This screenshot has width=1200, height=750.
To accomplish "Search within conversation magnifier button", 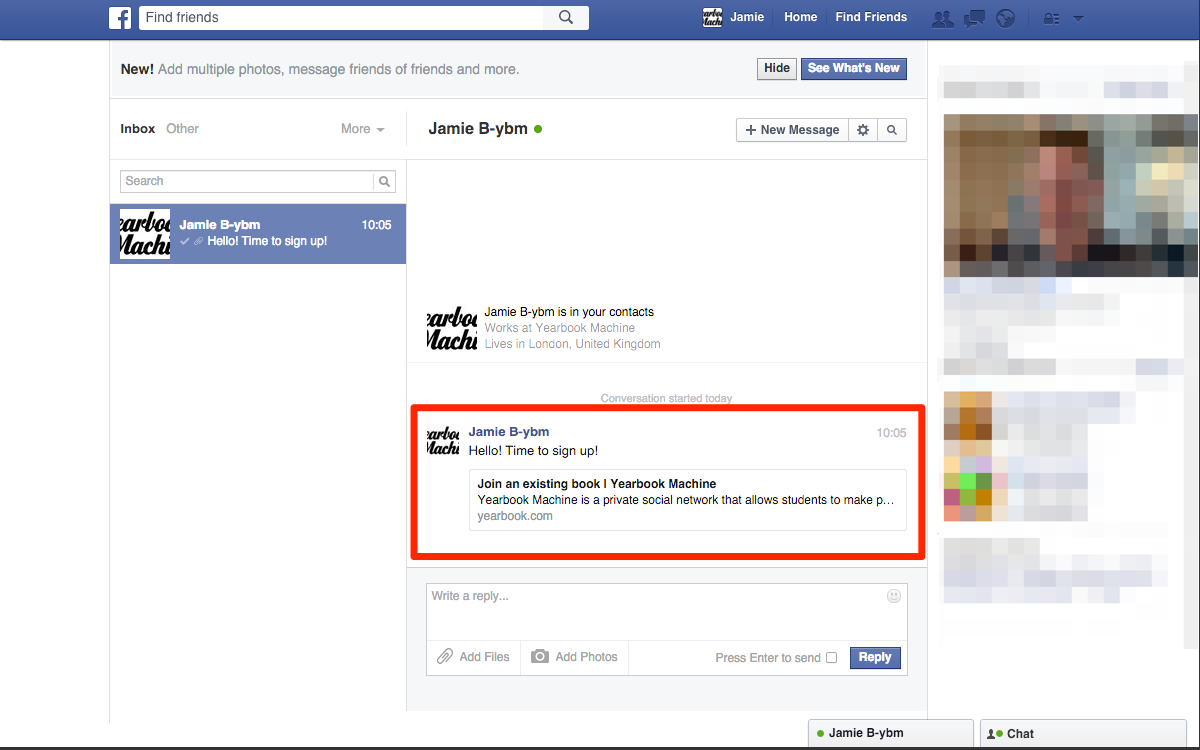I will pos(892,130).
